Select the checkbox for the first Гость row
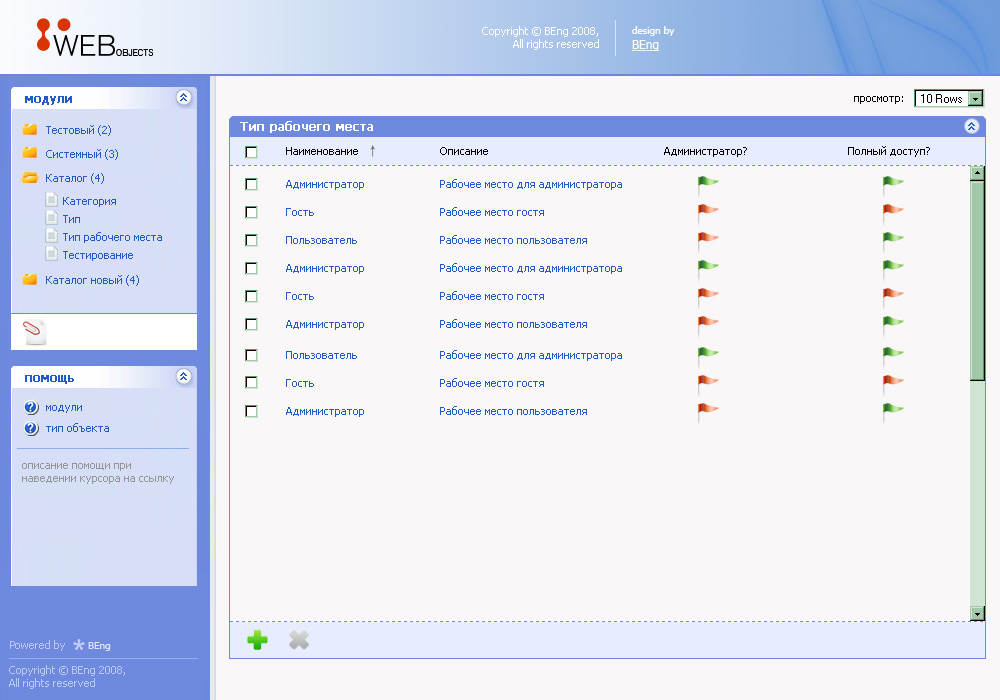Image resolution: width=1000 pixels, height=700 pixels. (251, 212)
